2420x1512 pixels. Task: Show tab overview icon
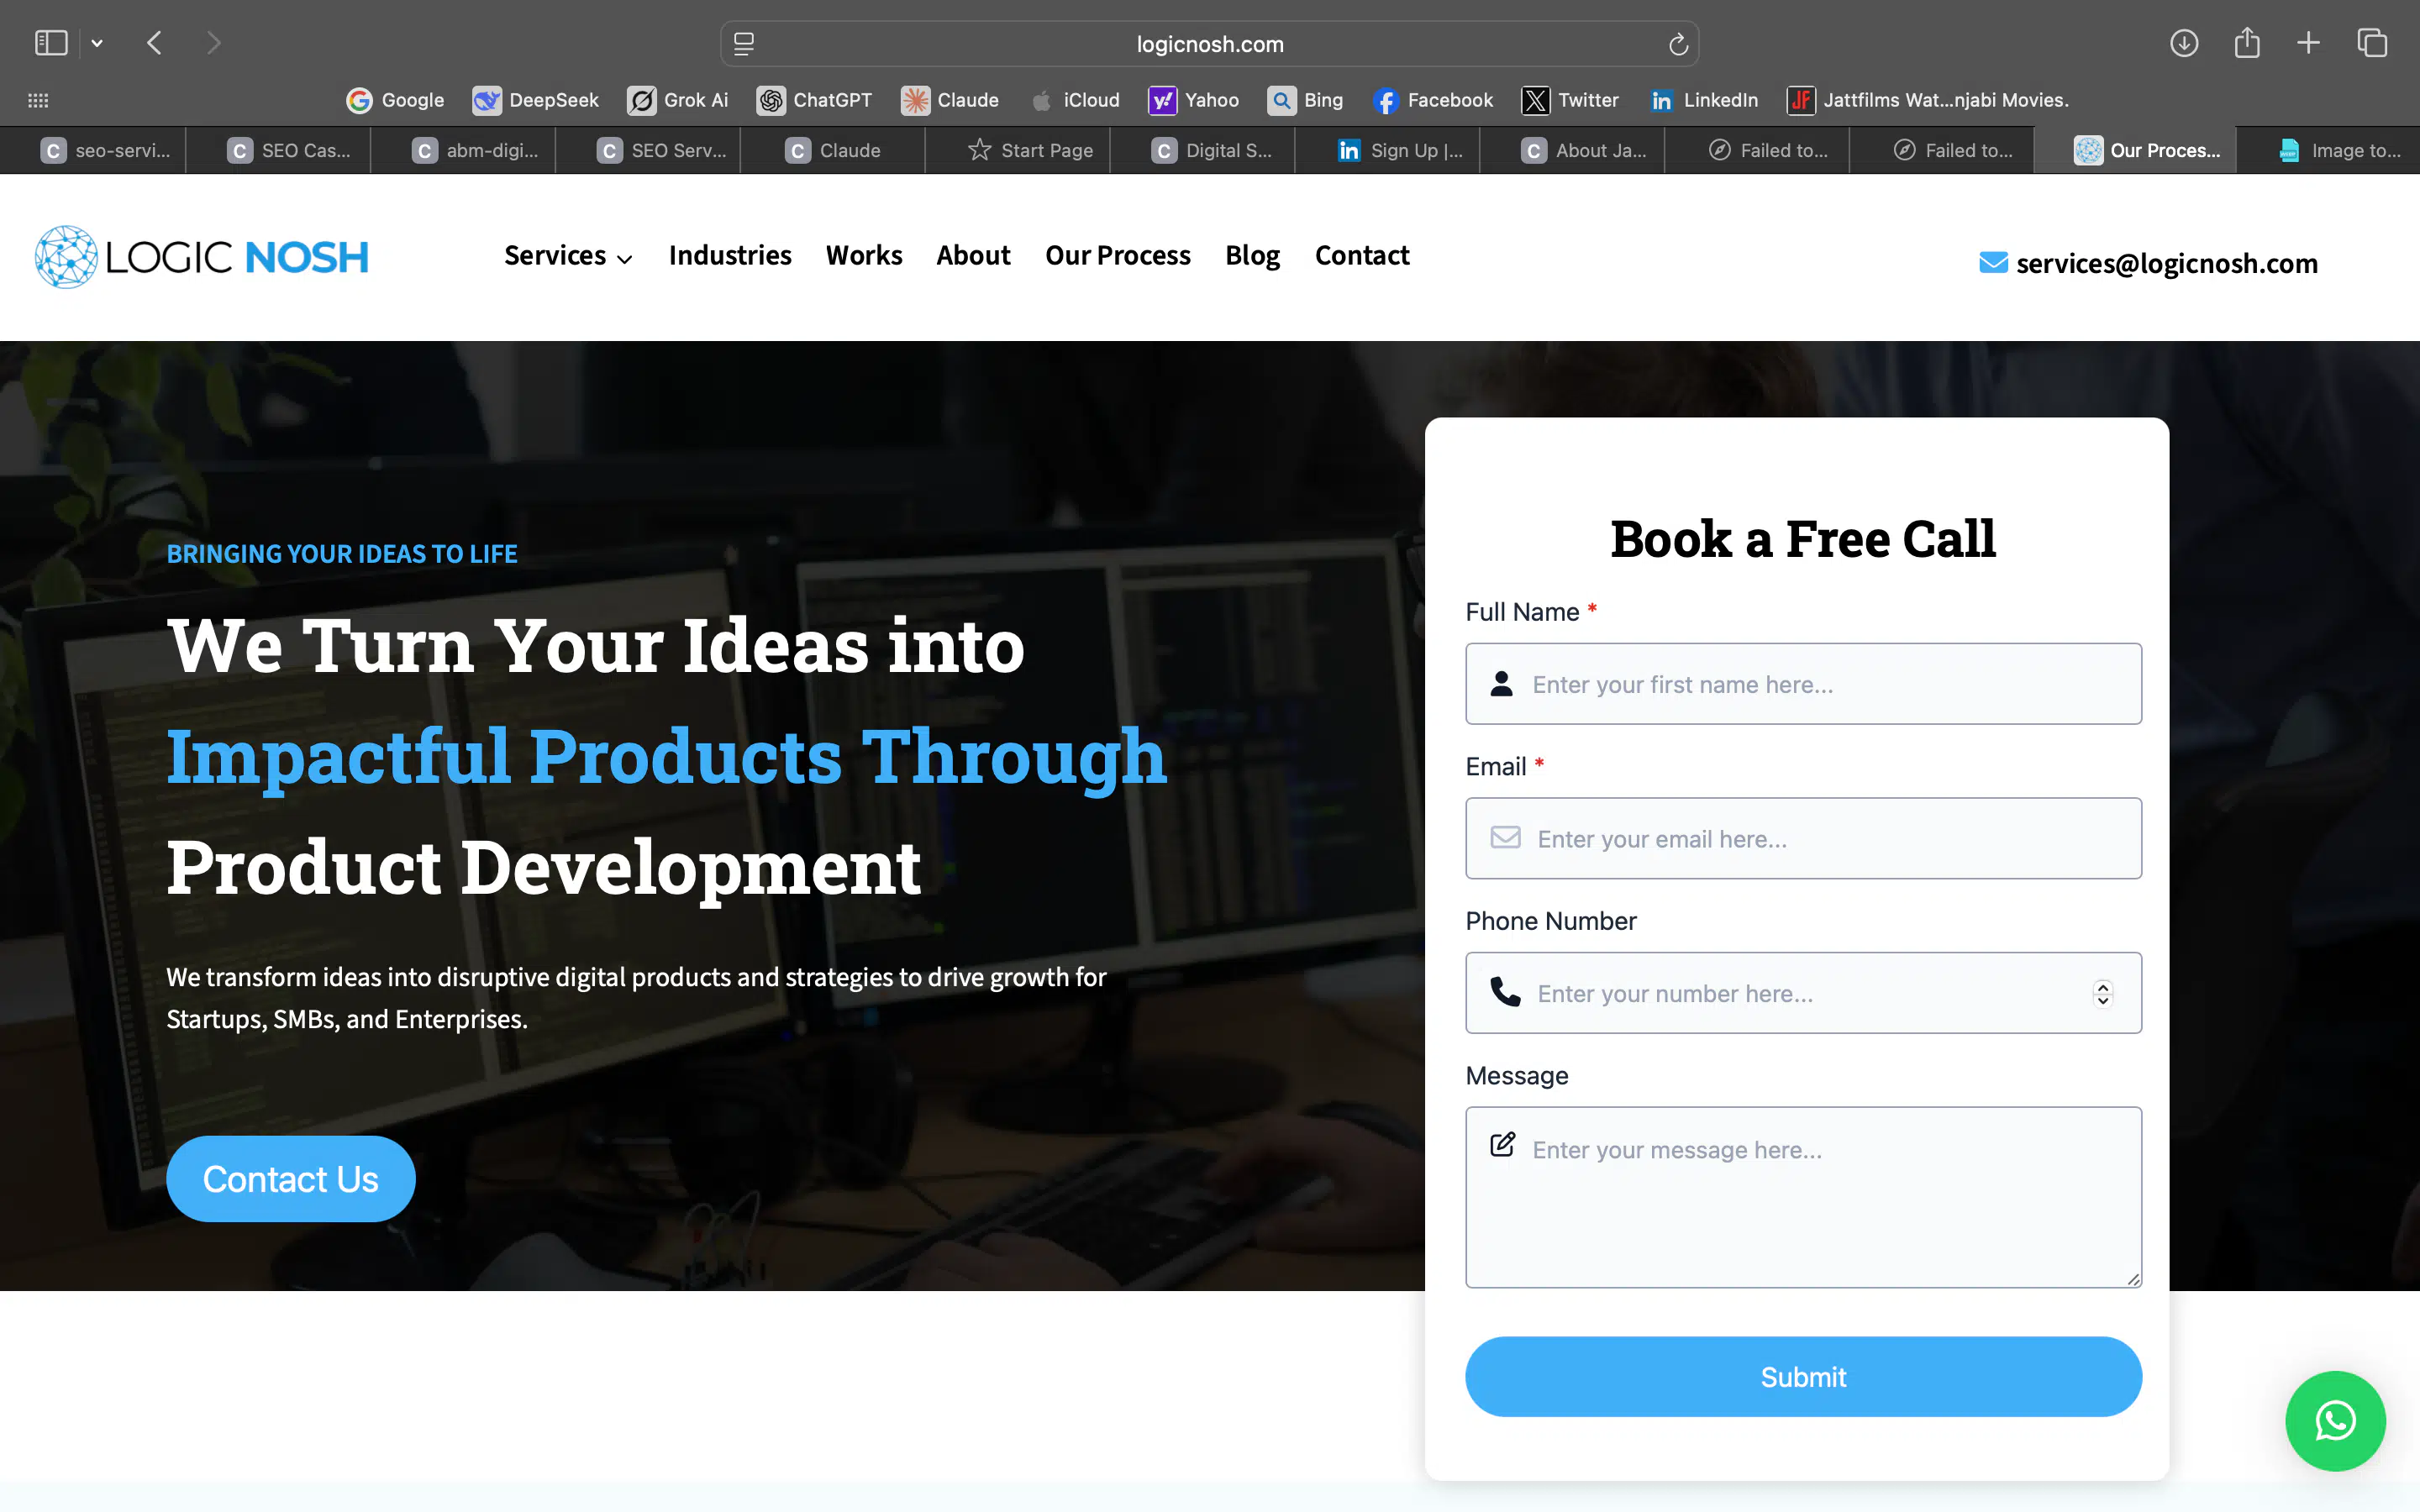tap(2371, 43)
